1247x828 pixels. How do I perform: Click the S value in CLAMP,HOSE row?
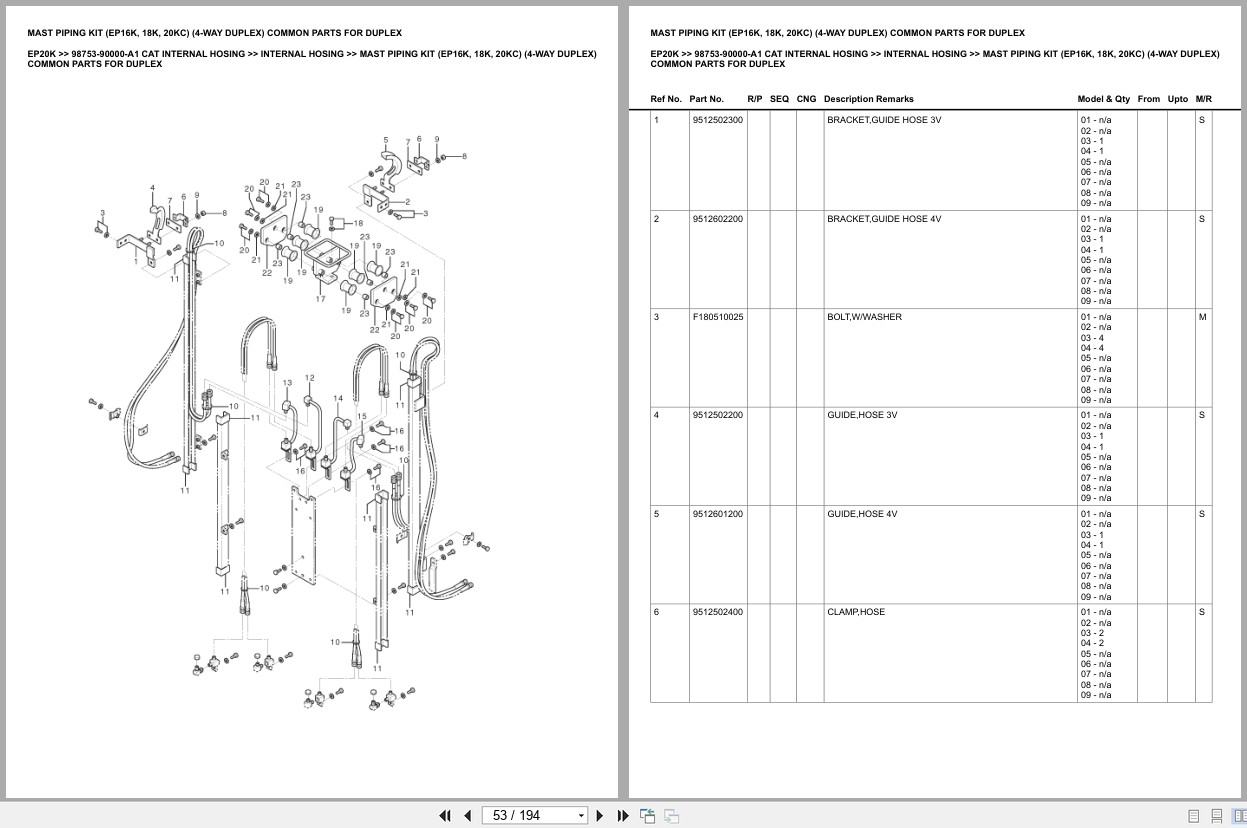point(1202,612)
